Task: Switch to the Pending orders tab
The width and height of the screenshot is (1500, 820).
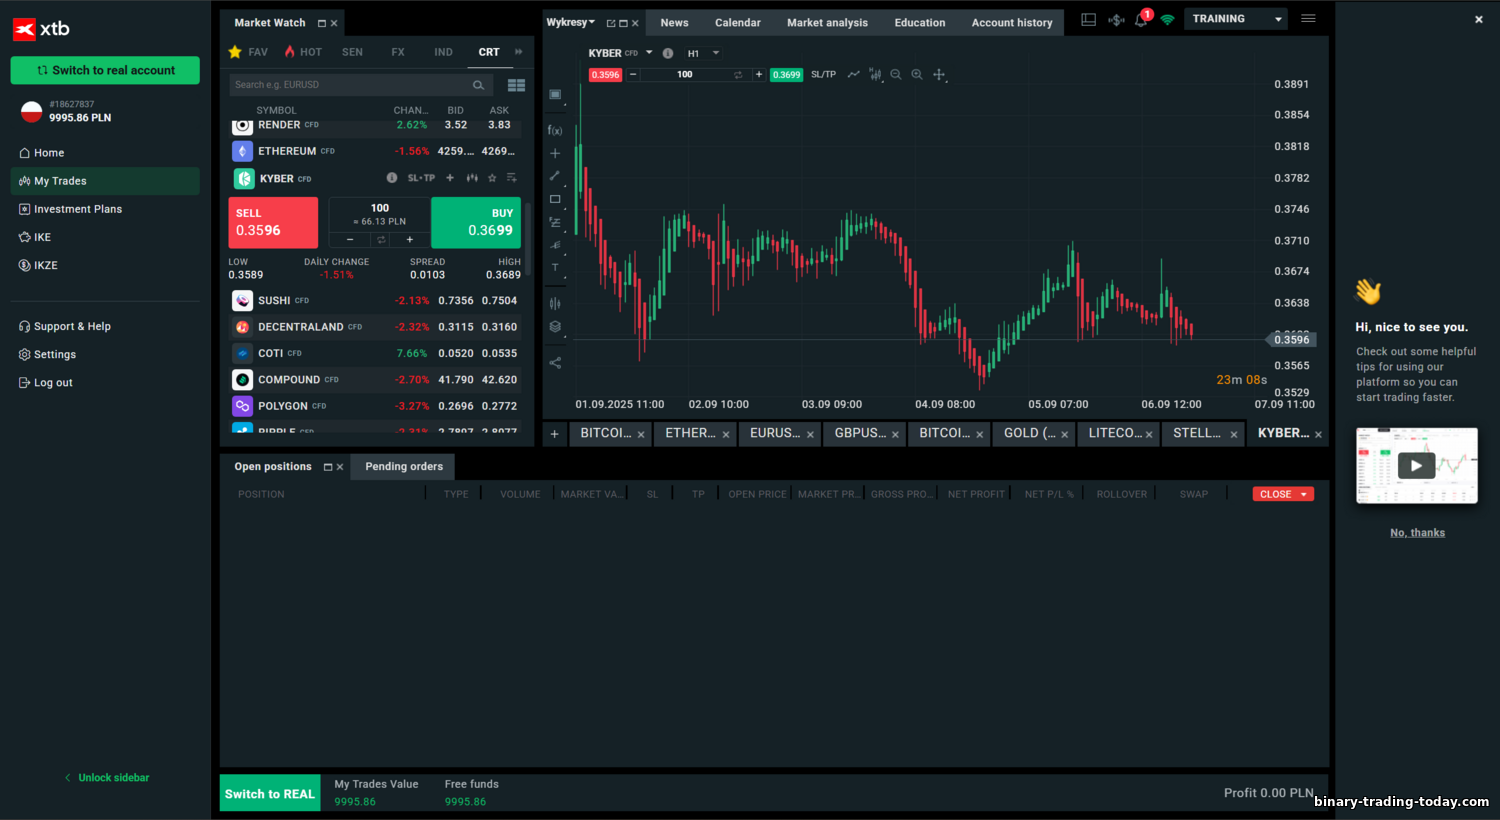Action: pos(404,467)
